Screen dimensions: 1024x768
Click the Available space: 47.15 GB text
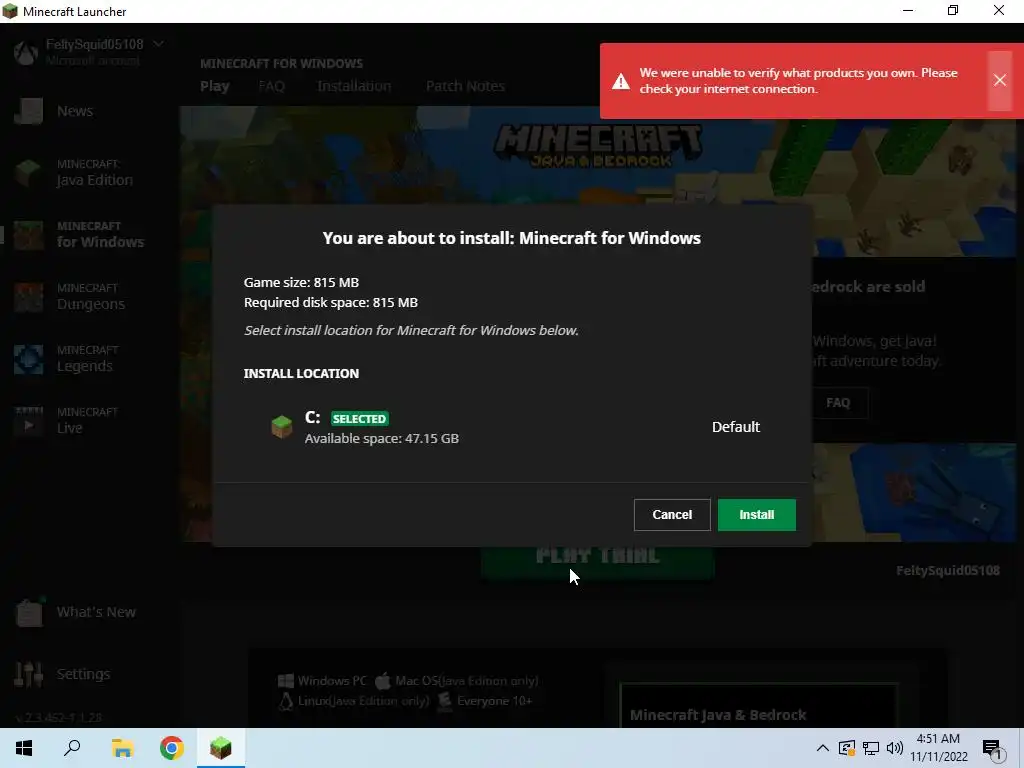tap(381, 438)
